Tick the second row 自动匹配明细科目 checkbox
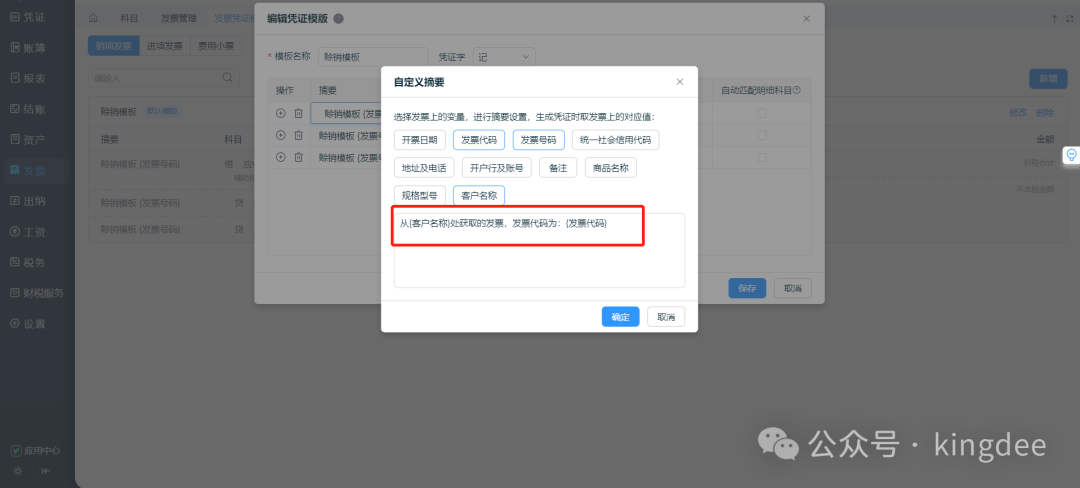Image resolution: width=1080 pixels, height=488 pixels. pos(762,135)
